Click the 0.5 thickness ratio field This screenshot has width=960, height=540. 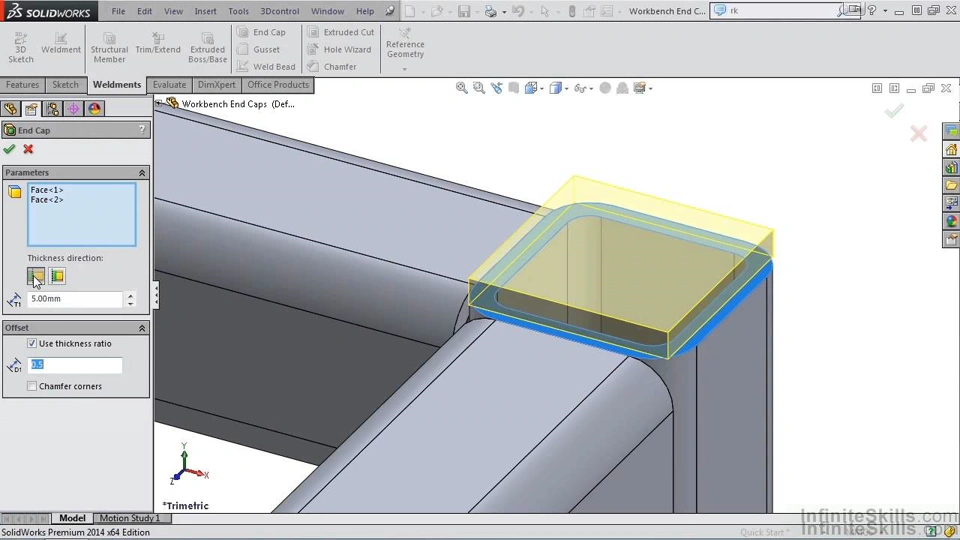click(x=75, y=364)
